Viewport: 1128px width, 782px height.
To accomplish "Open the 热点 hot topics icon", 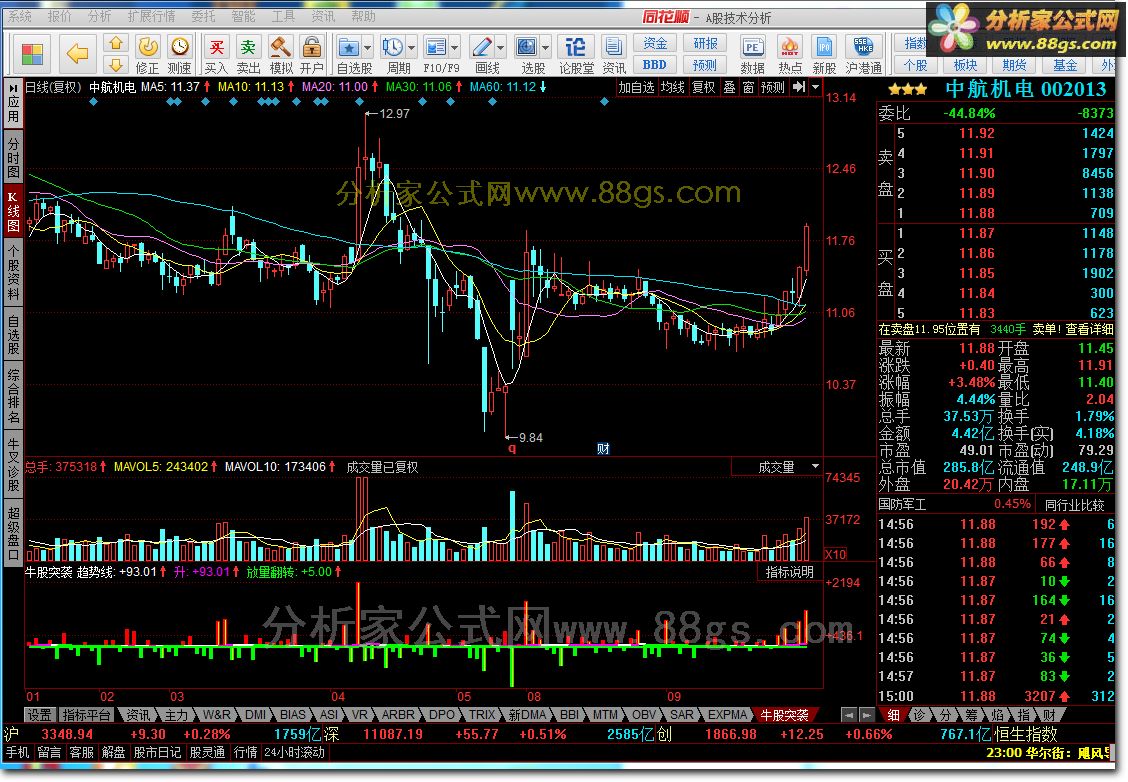I will click(x=790, y=55).
